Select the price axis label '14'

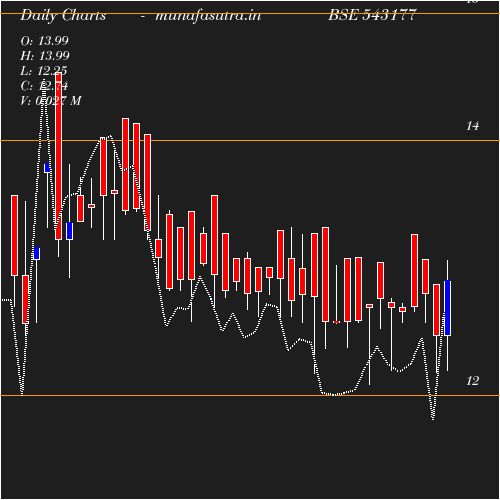coord(472,126)
